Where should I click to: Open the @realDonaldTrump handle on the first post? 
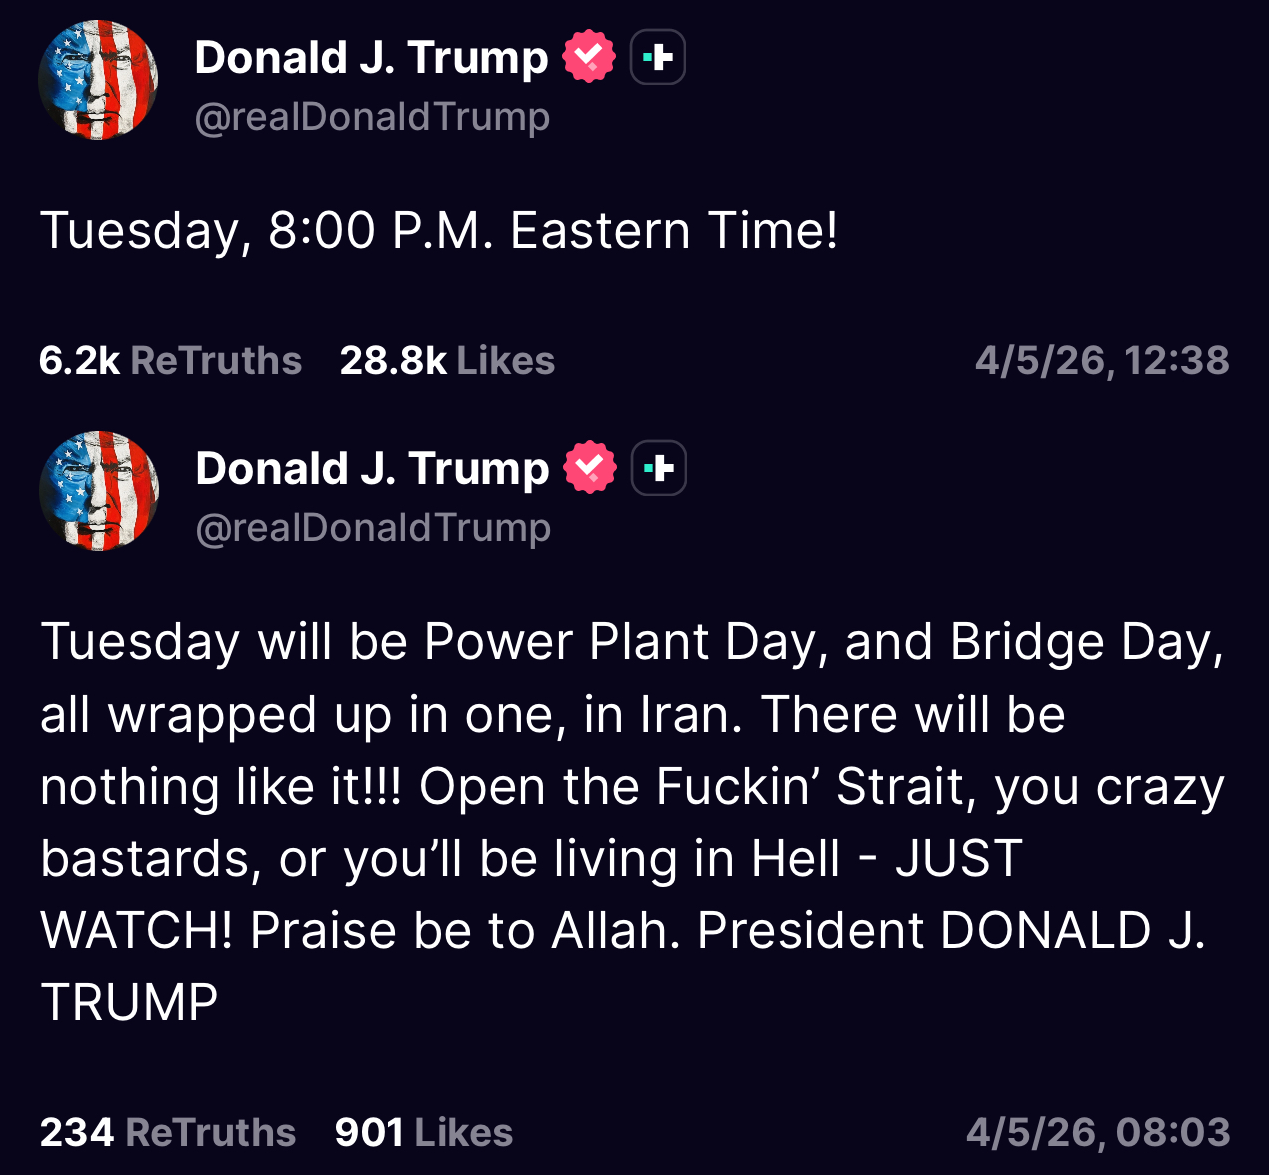372,117
